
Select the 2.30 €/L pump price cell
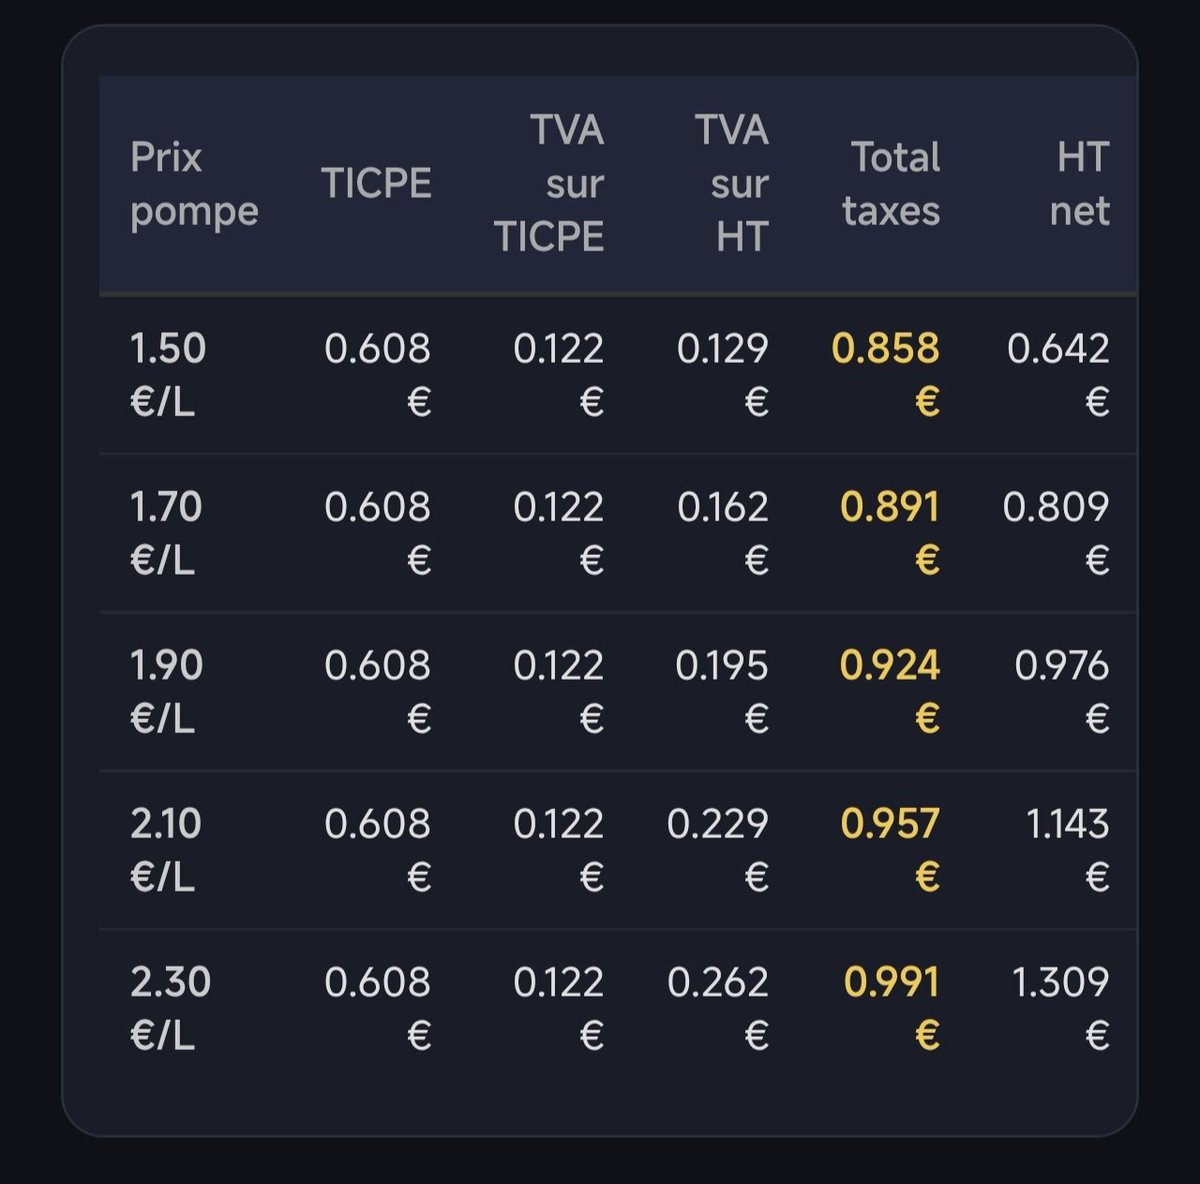click(170, 1008)
